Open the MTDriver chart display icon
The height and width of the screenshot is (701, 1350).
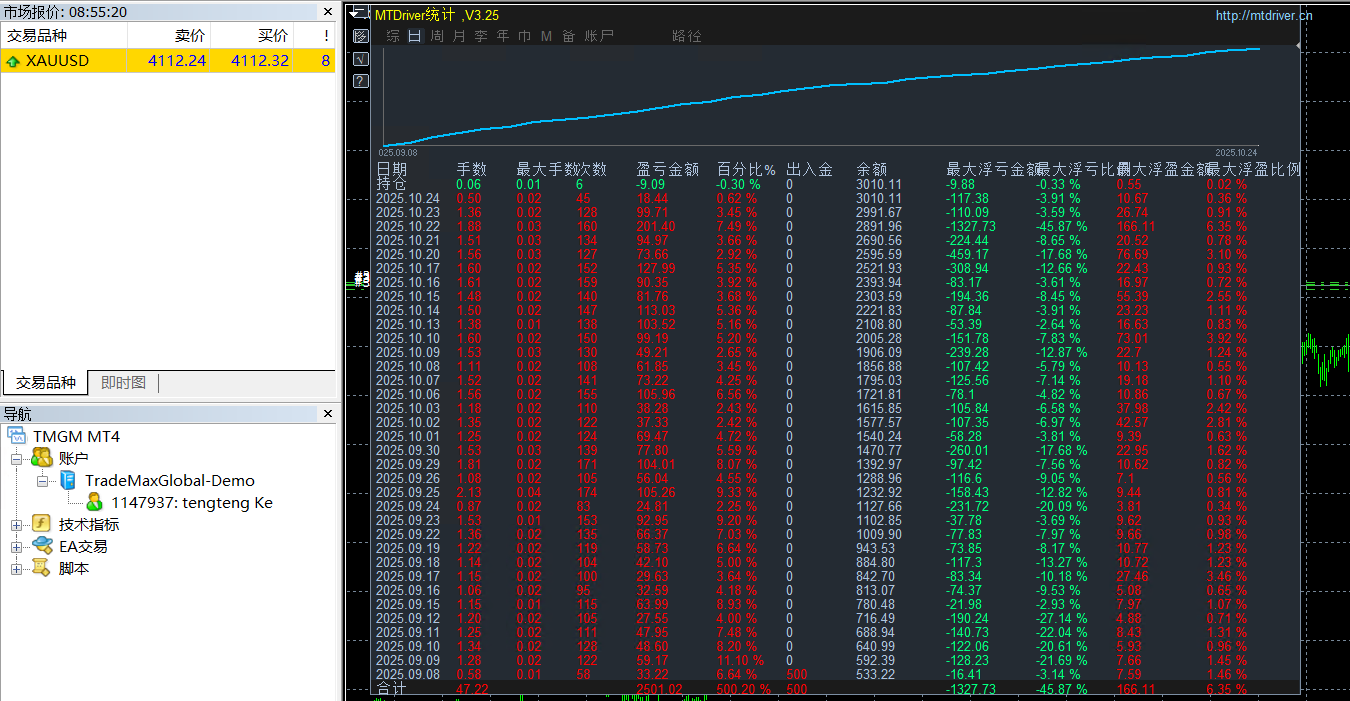(x=360, y=35)
